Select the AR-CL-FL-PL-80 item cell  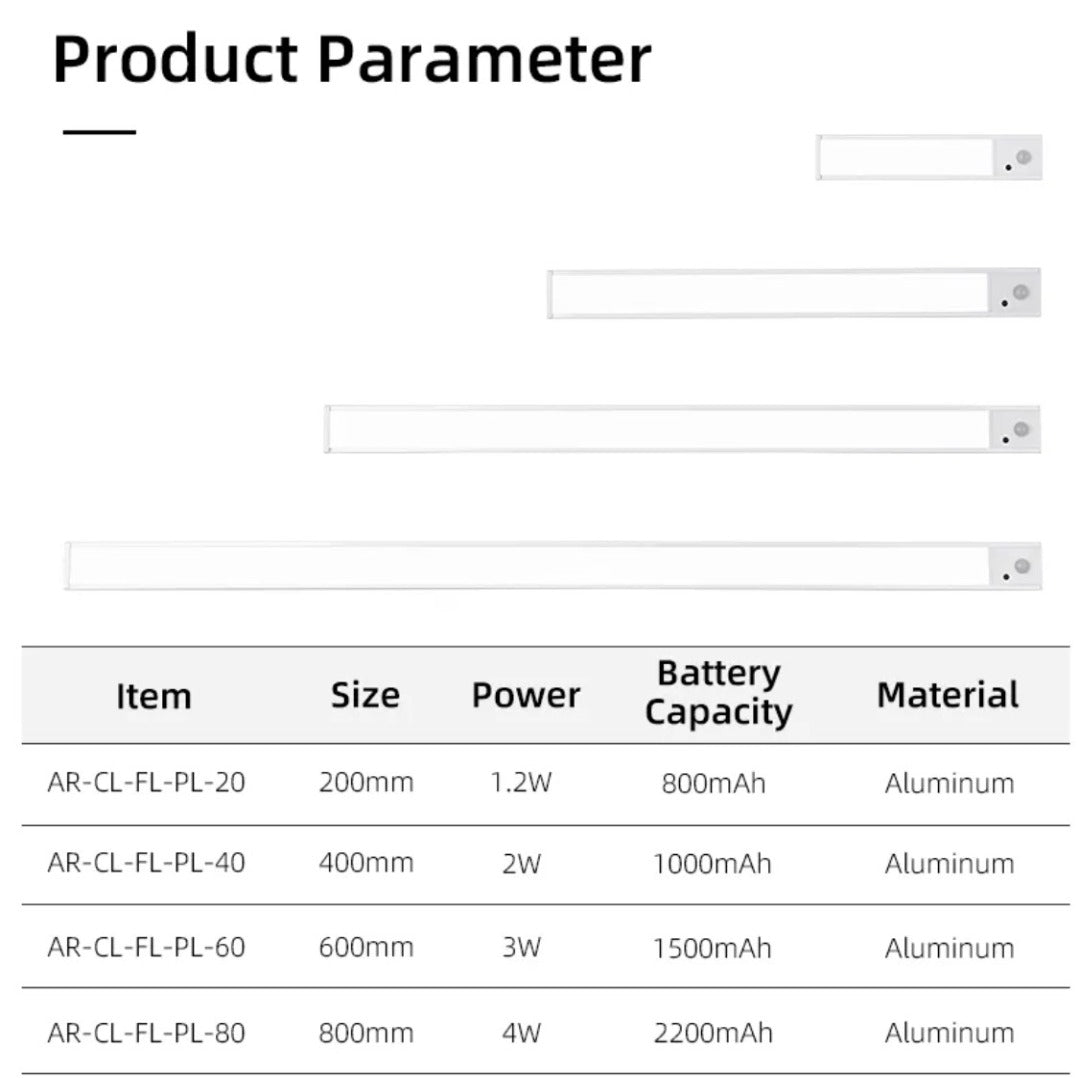(x=146, y=1033)
